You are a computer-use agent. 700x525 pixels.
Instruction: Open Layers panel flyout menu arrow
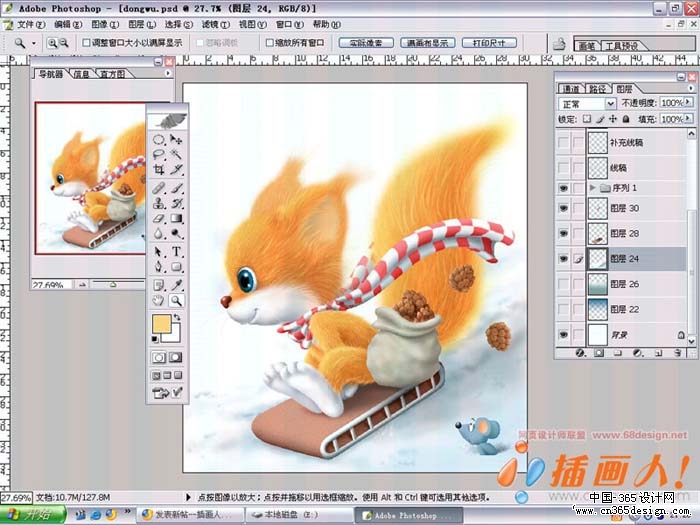tap(691, 88)
